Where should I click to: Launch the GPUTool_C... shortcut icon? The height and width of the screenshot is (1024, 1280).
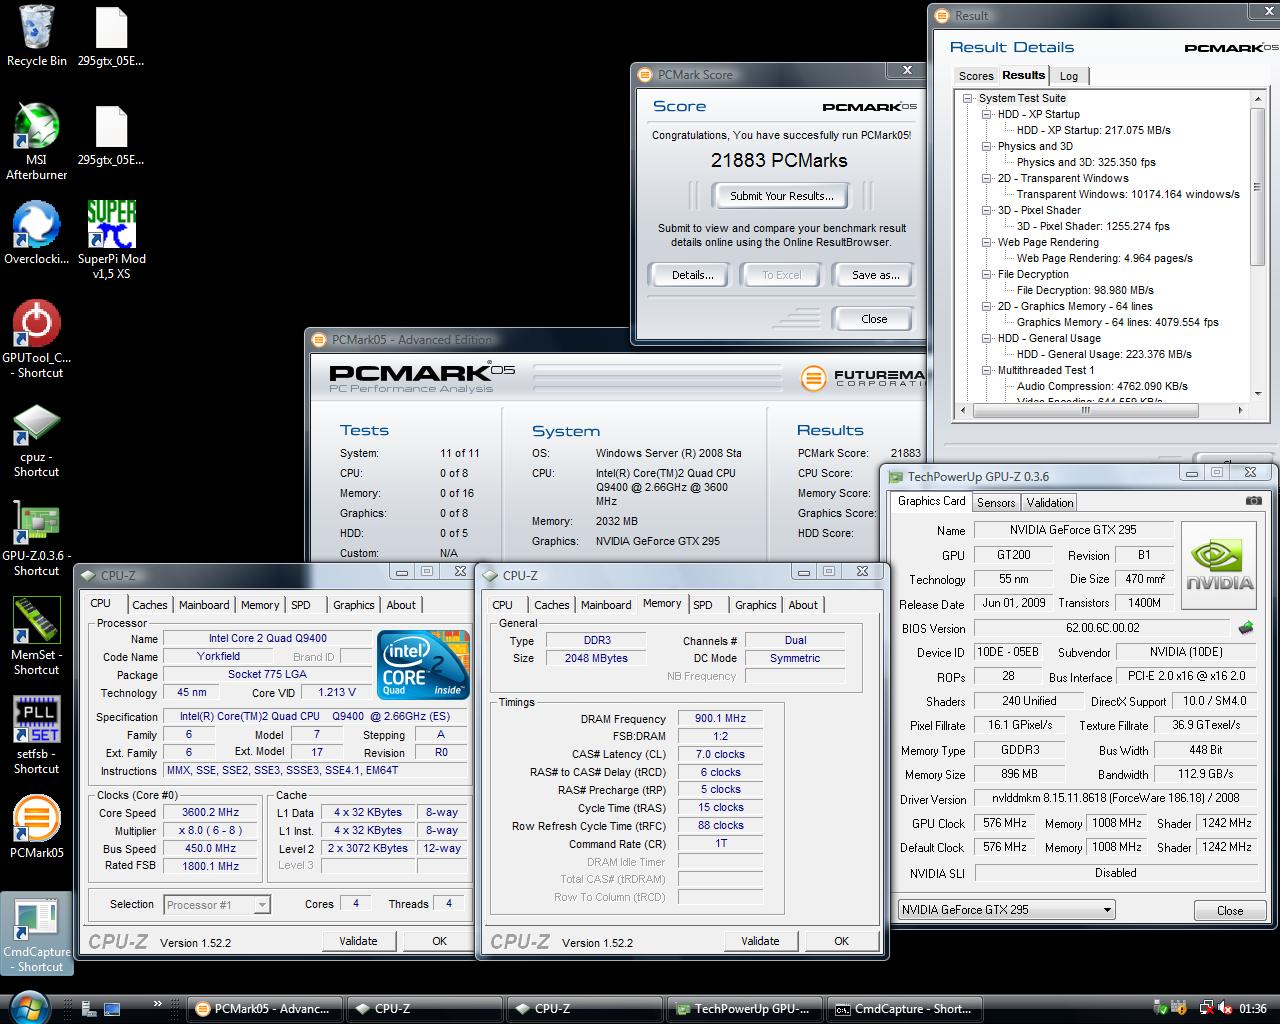pyautogui.click(x=37, y=340)
